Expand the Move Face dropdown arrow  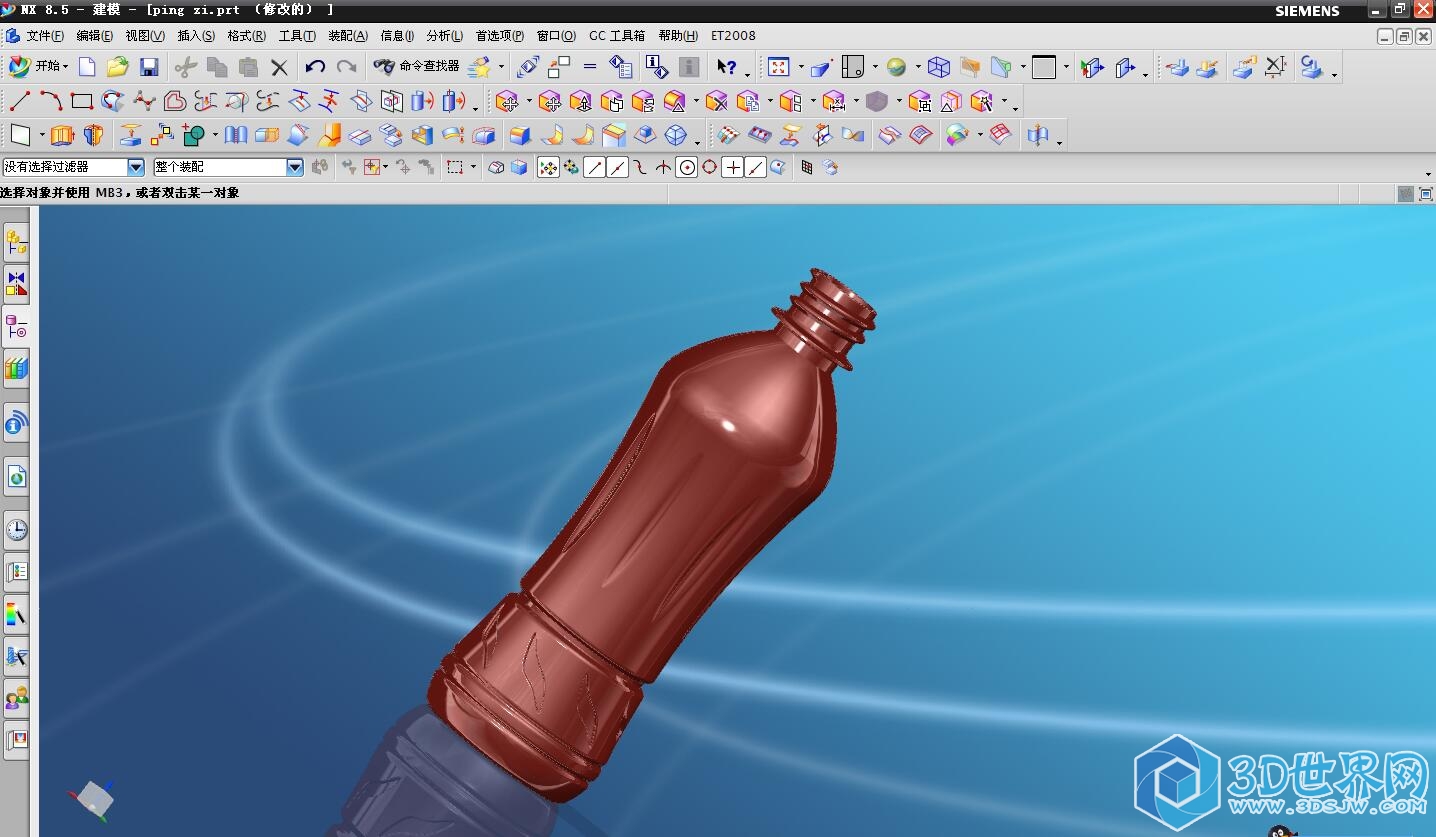point(529,101)
